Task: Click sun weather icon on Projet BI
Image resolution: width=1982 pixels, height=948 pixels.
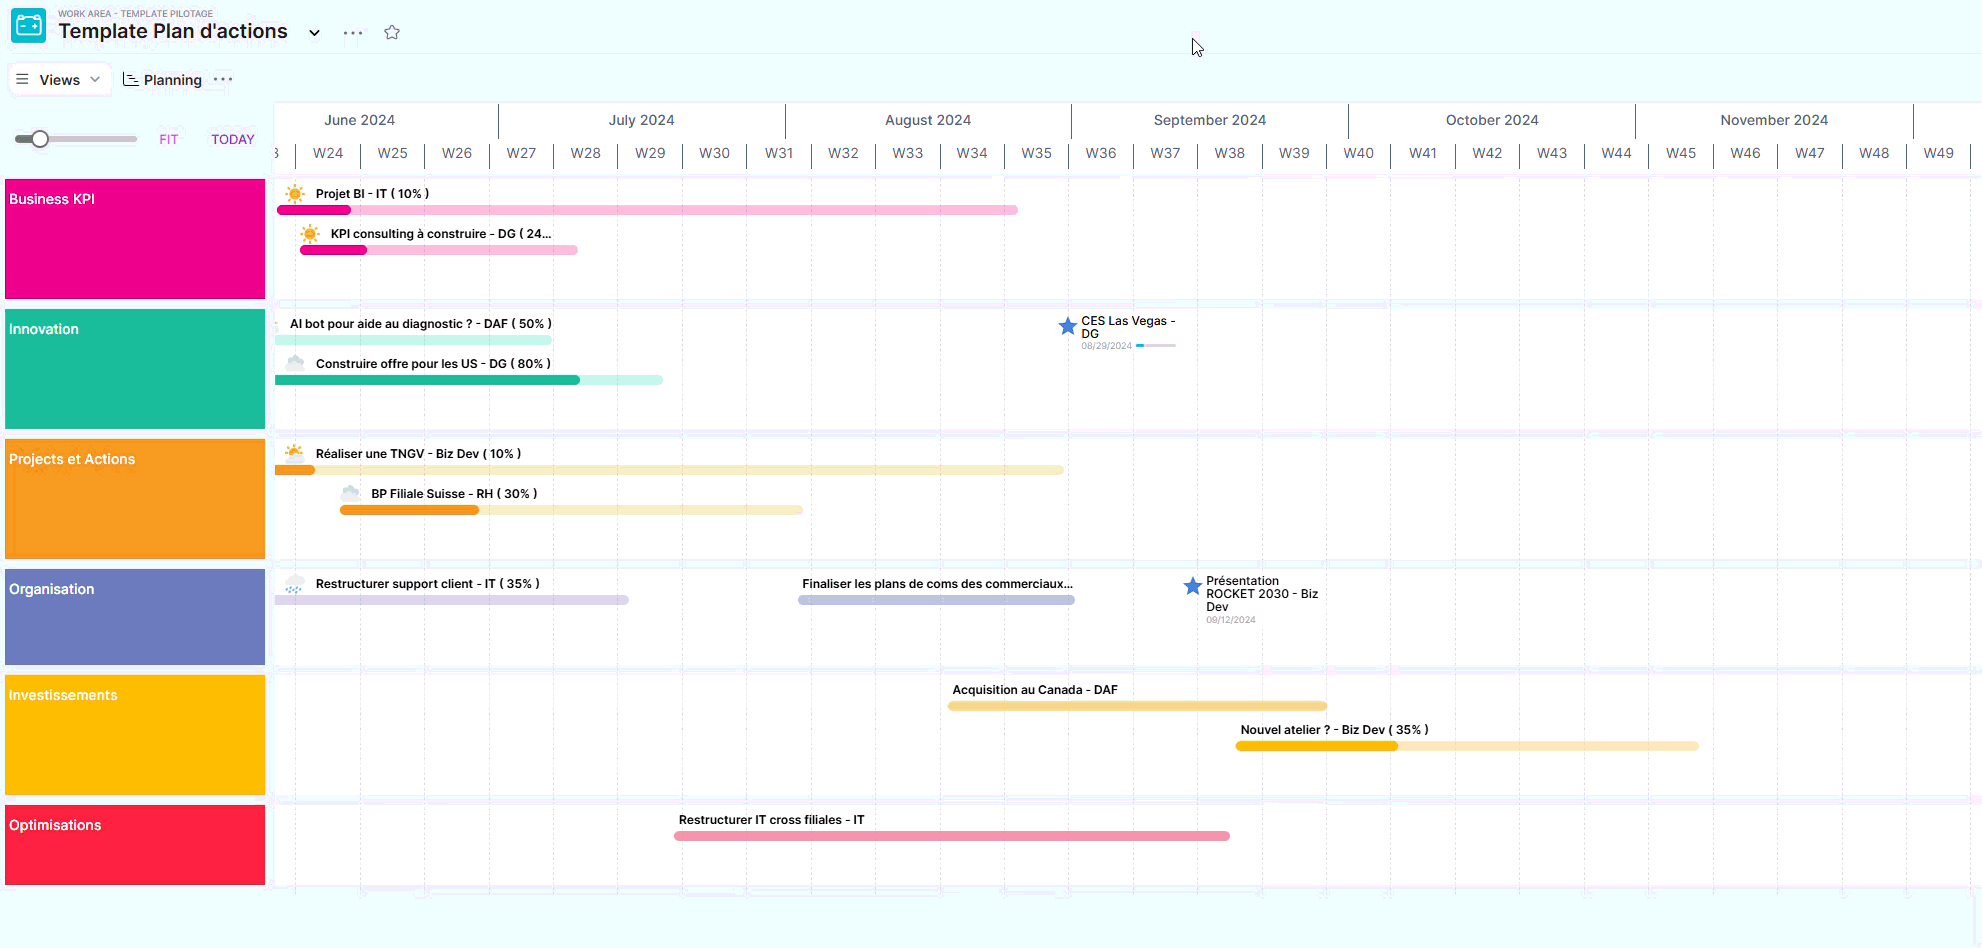Action: point(295,194)
